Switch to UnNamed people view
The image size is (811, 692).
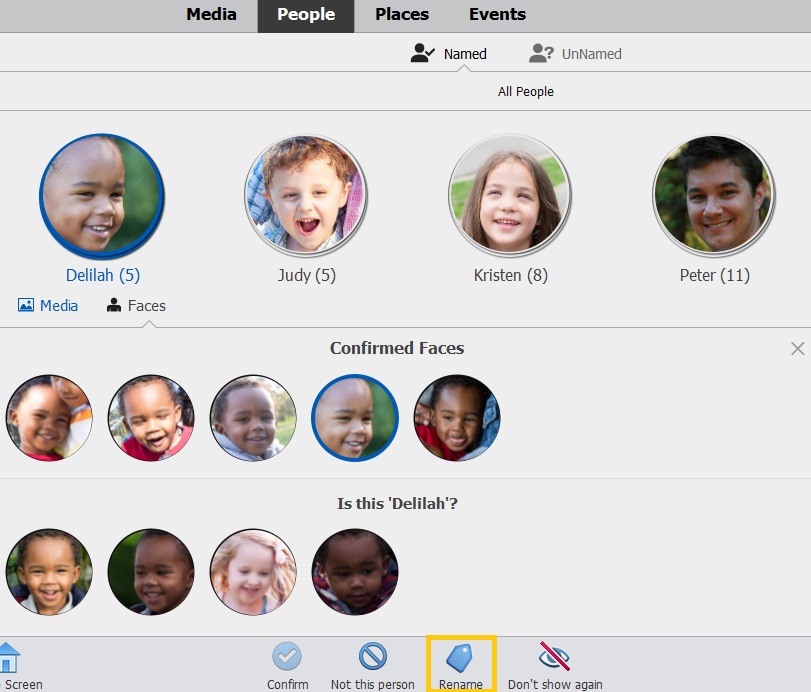coord(575,53)
